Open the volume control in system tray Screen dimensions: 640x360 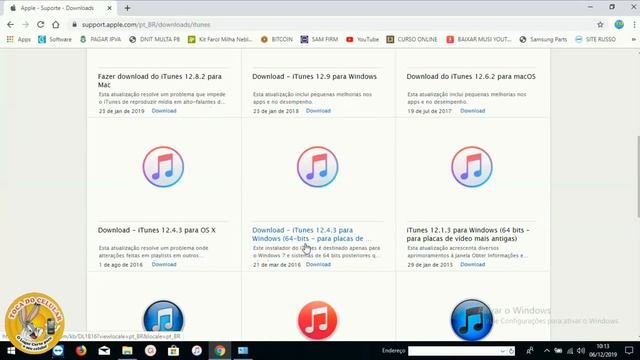581,351
